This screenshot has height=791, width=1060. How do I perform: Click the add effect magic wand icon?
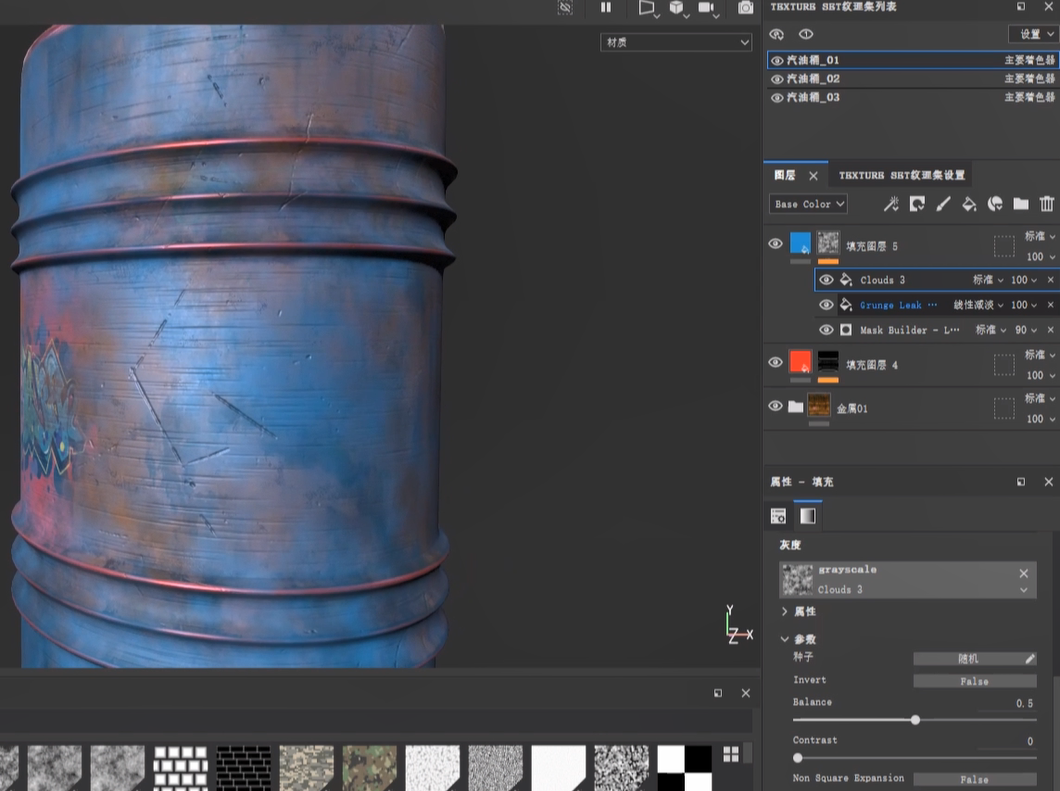(891, 204)
